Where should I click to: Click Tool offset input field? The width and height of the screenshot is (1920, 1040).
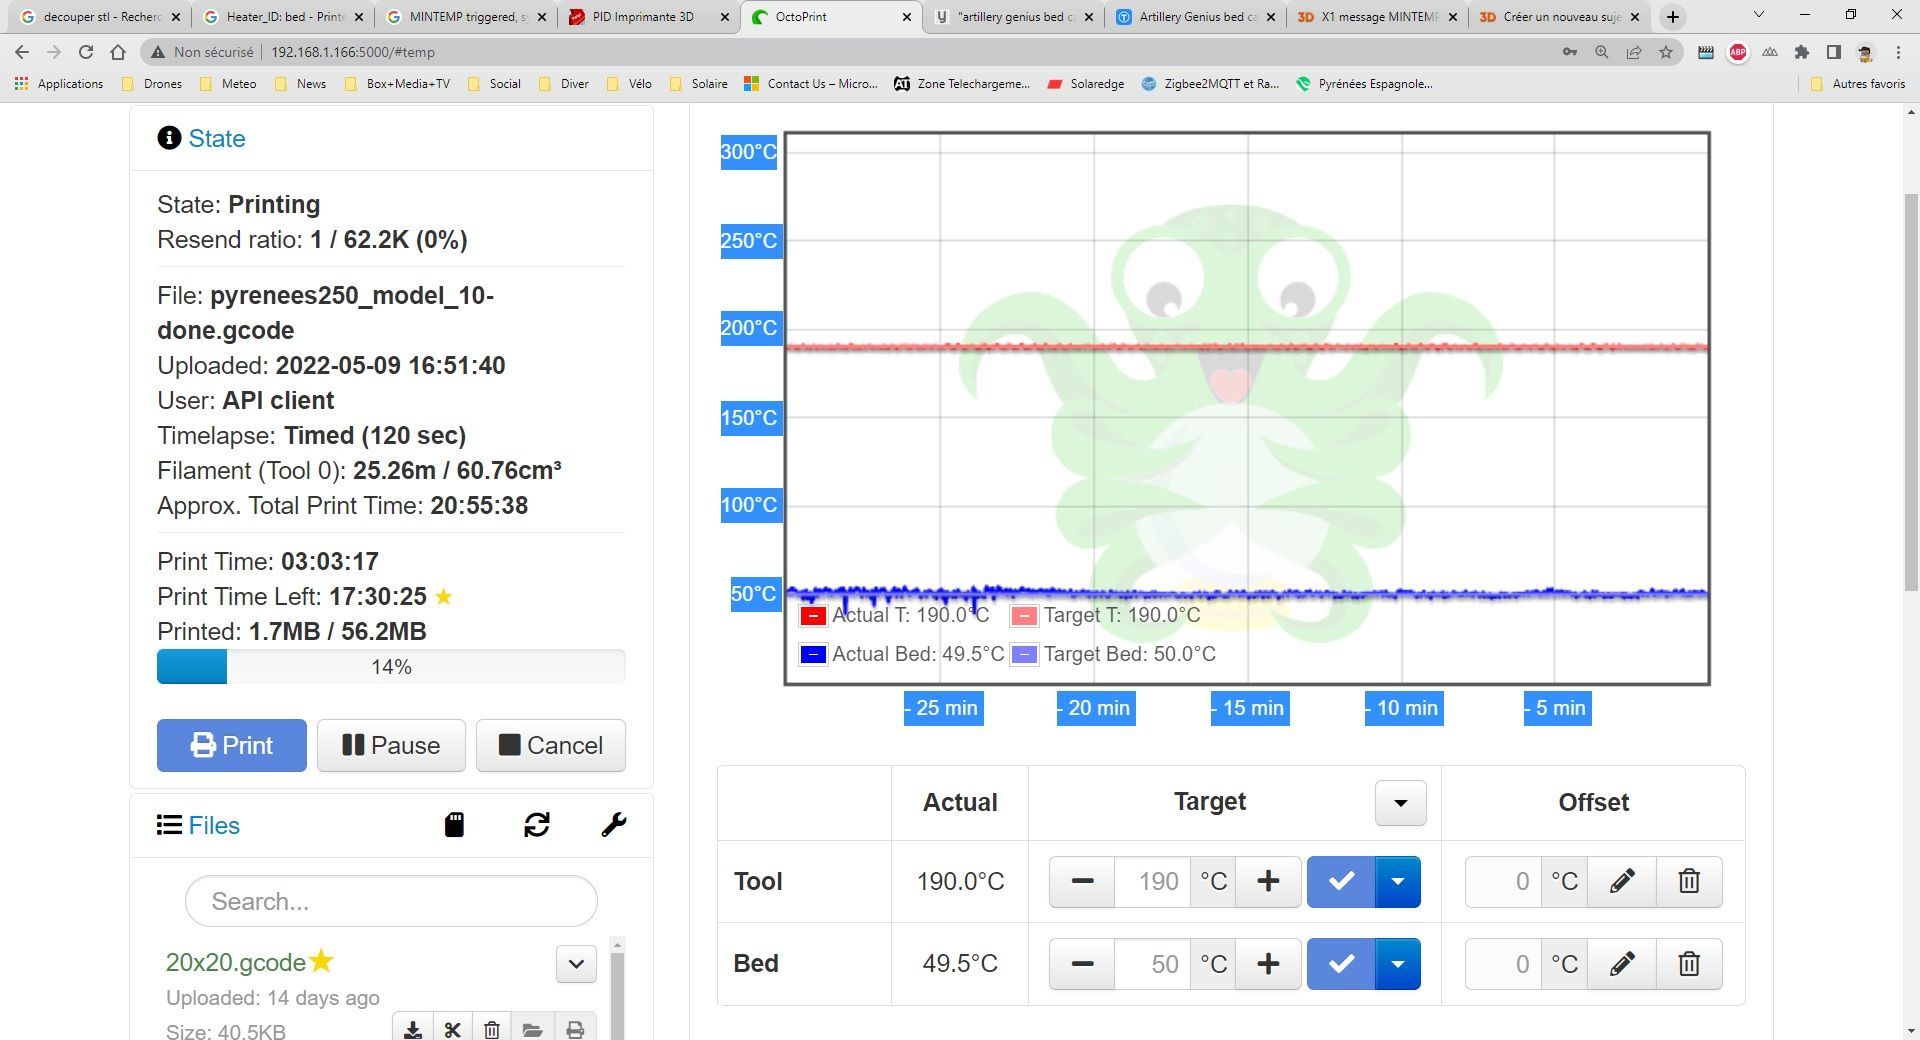[1503, 881]
